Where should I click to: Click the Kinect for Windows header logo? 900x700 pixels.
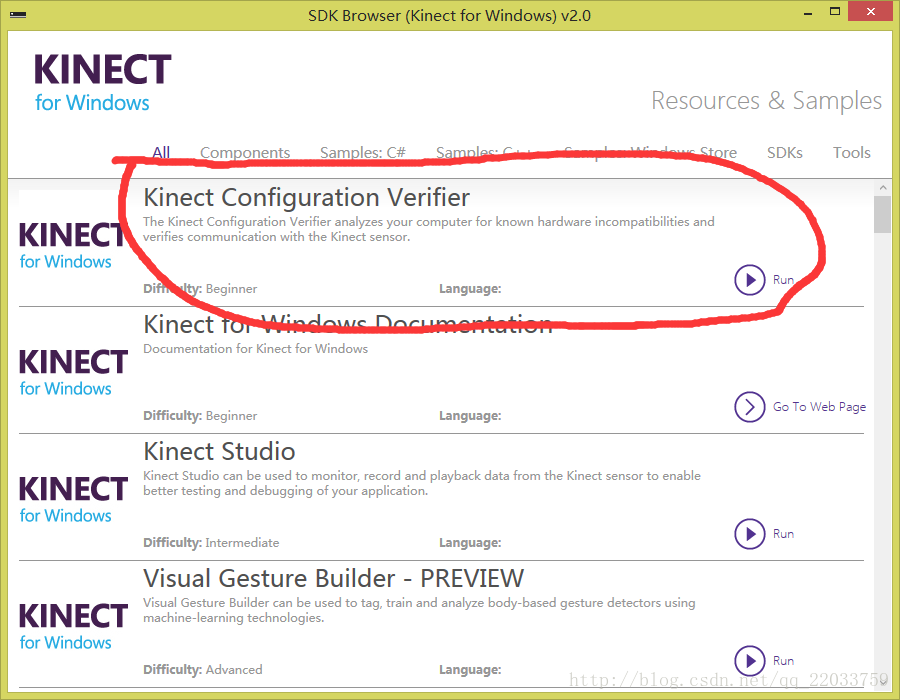pos(103,83)
